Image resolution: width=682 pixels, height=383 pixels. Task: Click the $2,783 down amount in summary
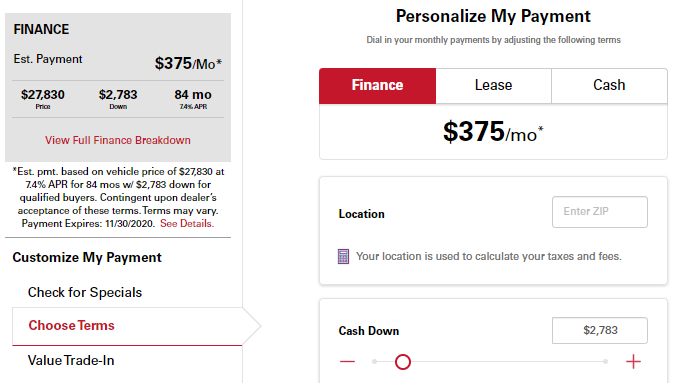pyautogui.click(x=118, y=95)
